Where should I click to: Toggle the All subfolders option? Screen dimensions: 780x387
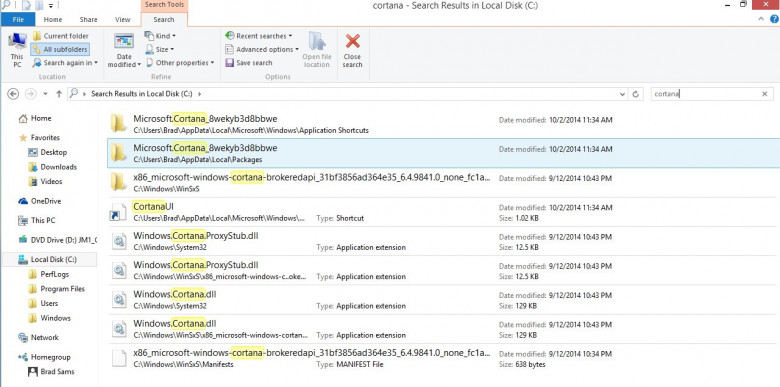(x=60, y=49)
